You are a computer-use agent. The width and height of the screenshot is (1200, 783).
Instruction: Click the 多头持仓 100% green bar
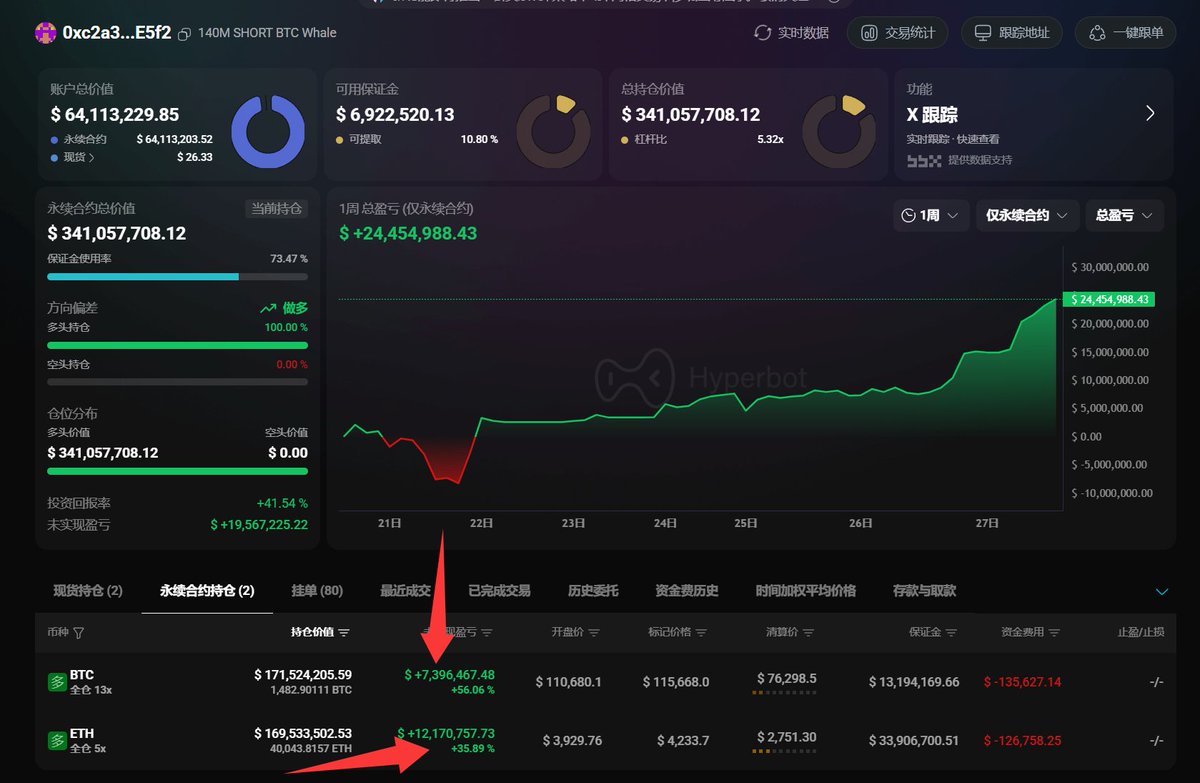pyautogui.click(x=178, y=345)
